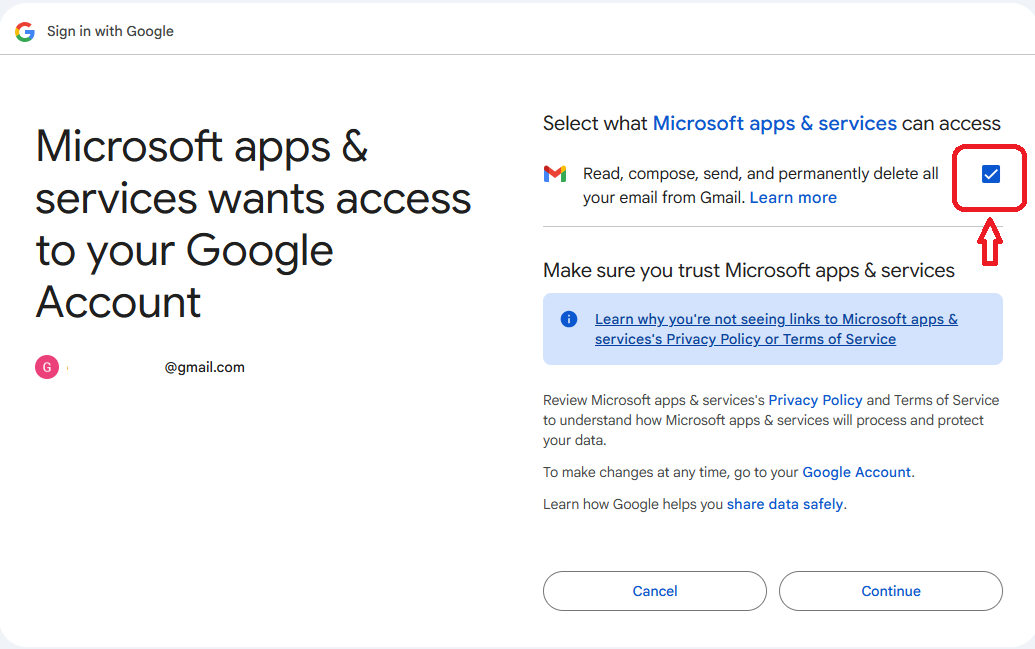Screen dimensions: 1035x649
Task: Click the Read, compose, send permission text
Action: 760,186
